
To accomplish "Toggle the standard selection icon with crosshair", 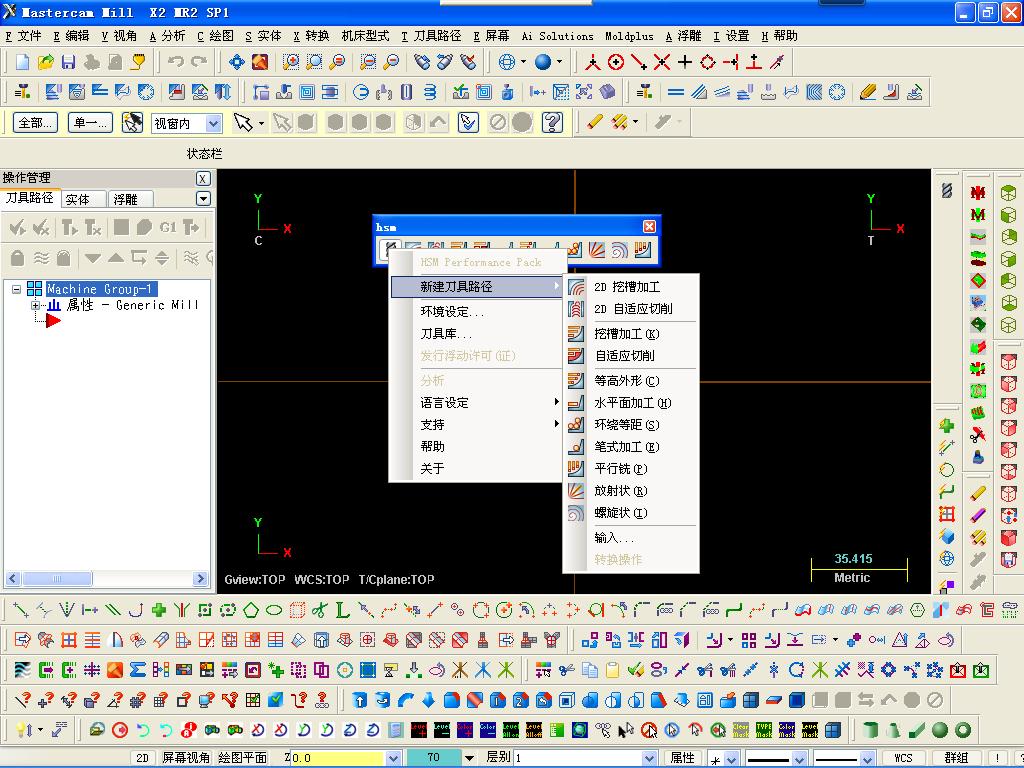I will pos(132,122).
